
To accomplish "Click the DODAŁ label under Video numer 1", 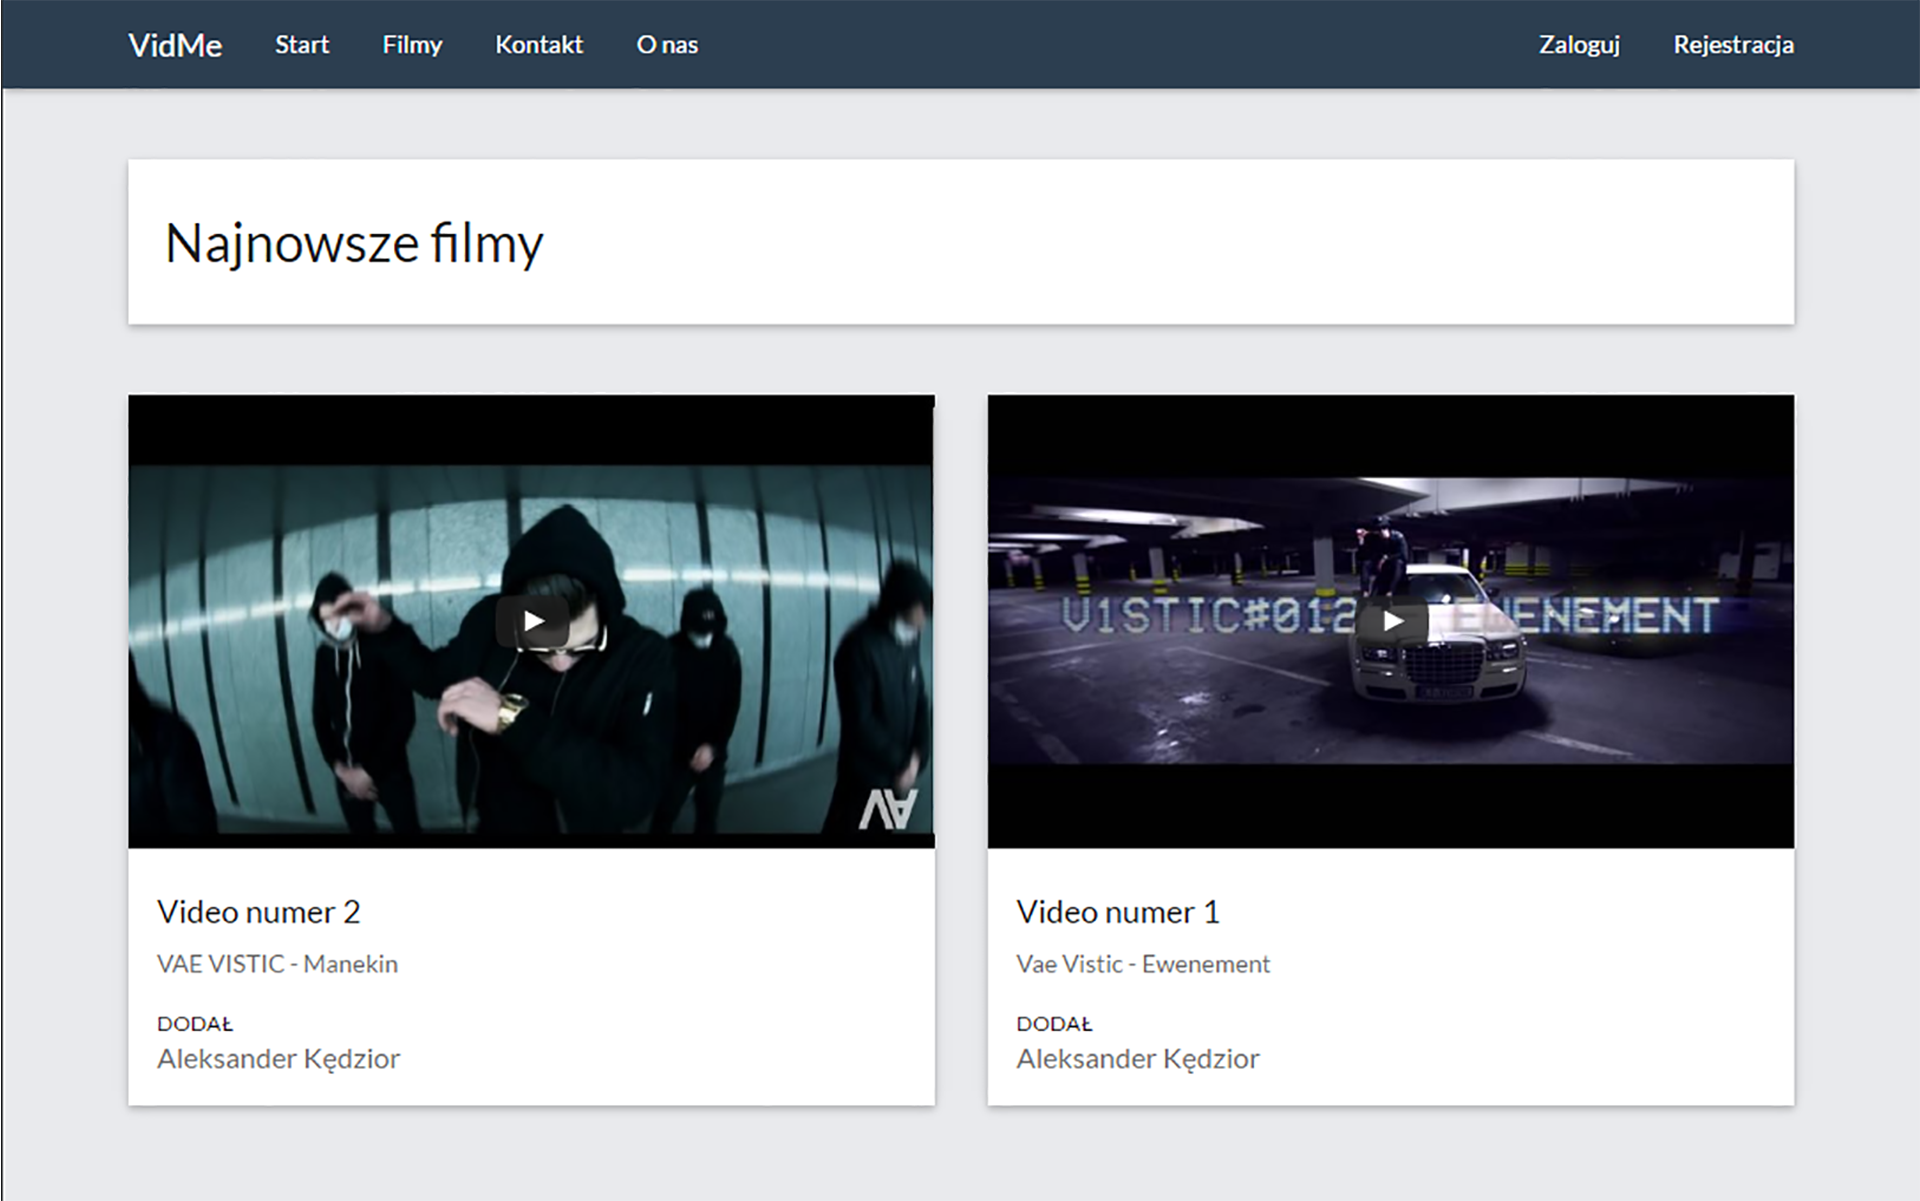I will 1054,1024.
